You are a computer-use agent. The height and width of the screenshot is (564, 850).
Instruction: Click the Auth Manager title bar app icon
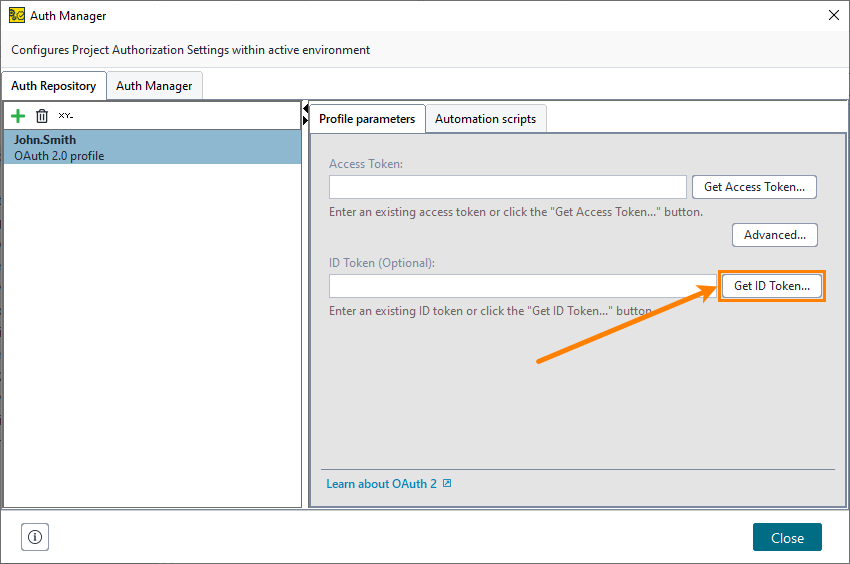16,15
